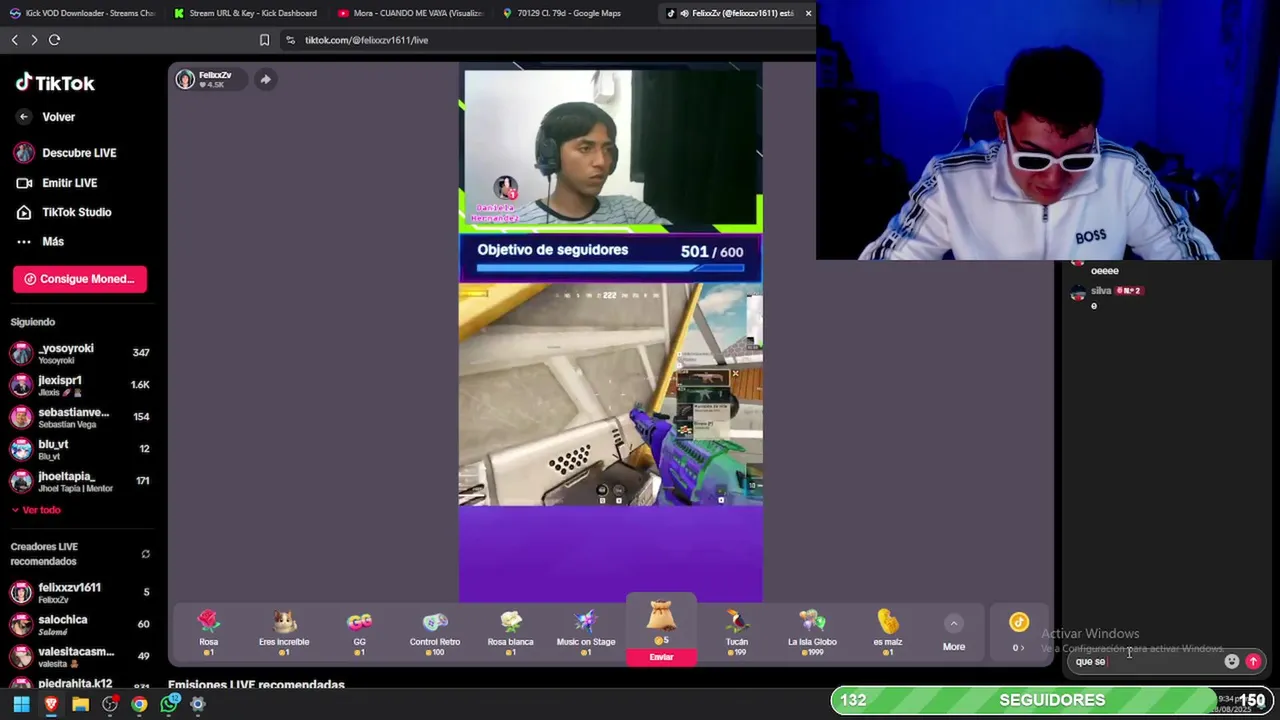Close the FelixxZv TikTok tab
This screenshot has width=1280, height=720.
pyautogui.click(x=808, y=13)
